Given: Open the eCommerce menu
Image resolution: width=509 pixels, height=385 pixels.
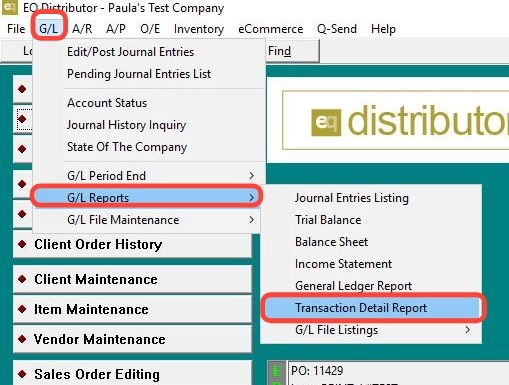Looking at the screenshot, I should click(270, 29).
